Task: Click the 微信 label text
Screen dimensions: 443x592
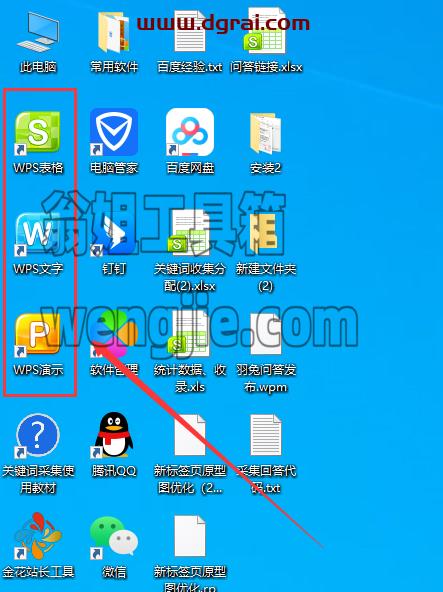Action: pos(114,572)
